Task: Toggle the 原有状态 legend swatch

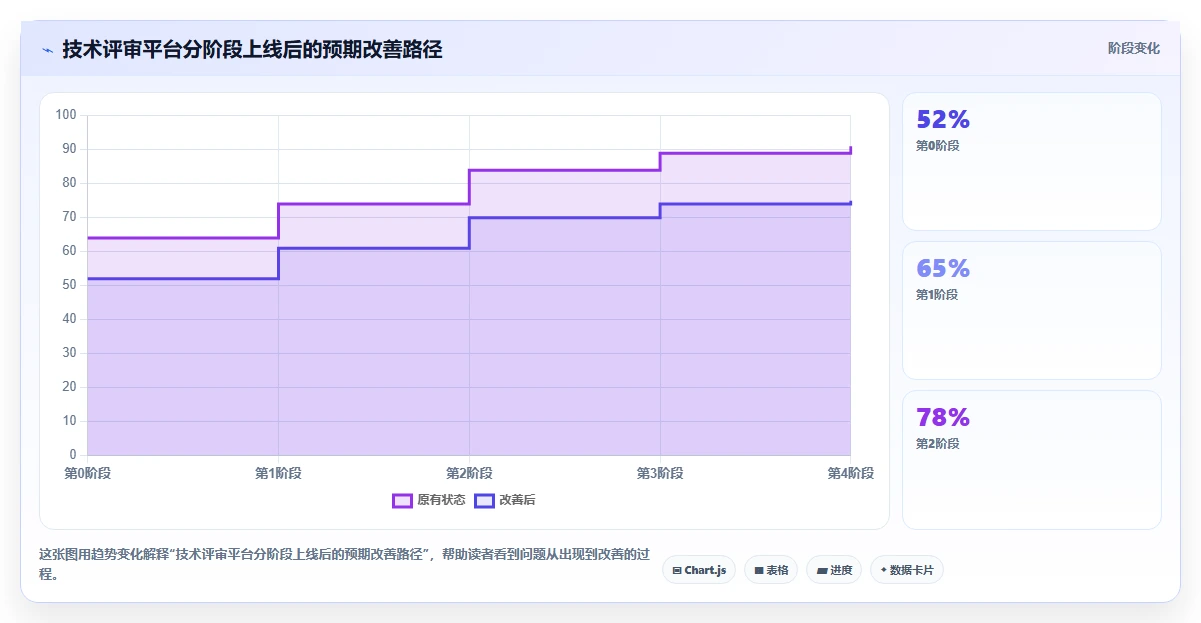Action: coord(402,500)
